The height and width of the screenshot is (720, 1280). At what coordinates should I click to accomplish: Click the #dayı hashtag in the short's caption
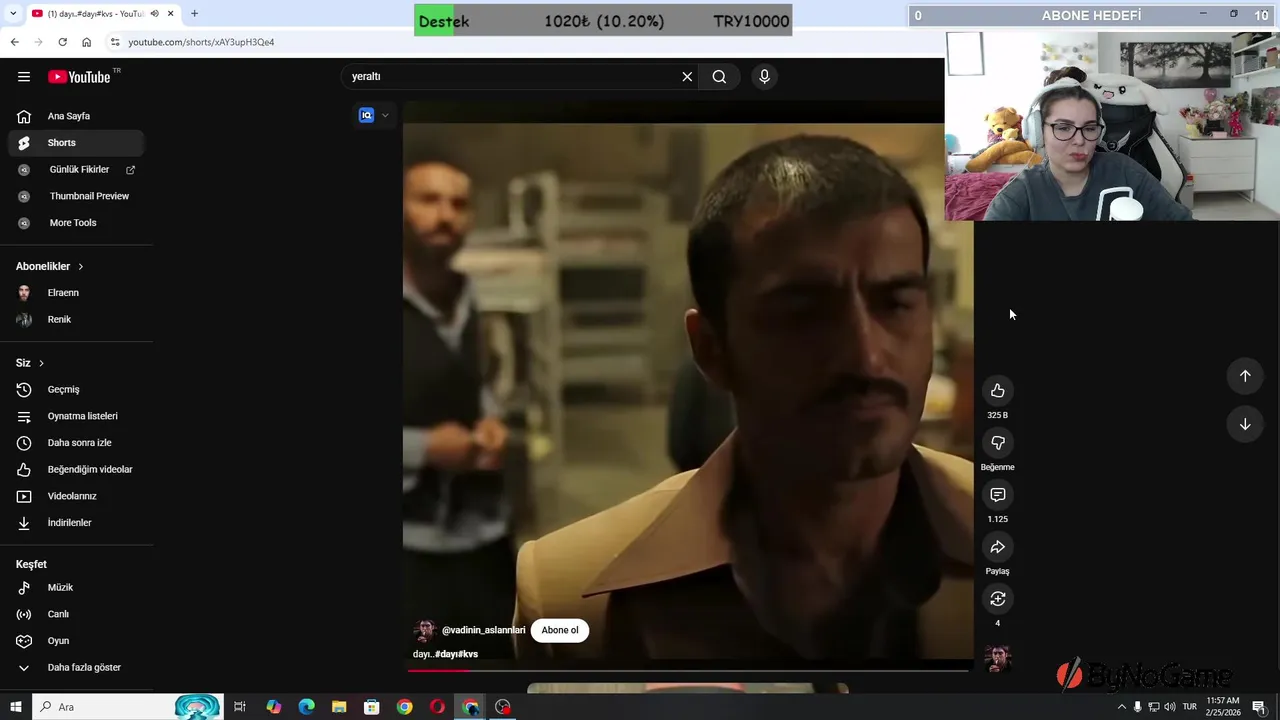pos(446,654)
